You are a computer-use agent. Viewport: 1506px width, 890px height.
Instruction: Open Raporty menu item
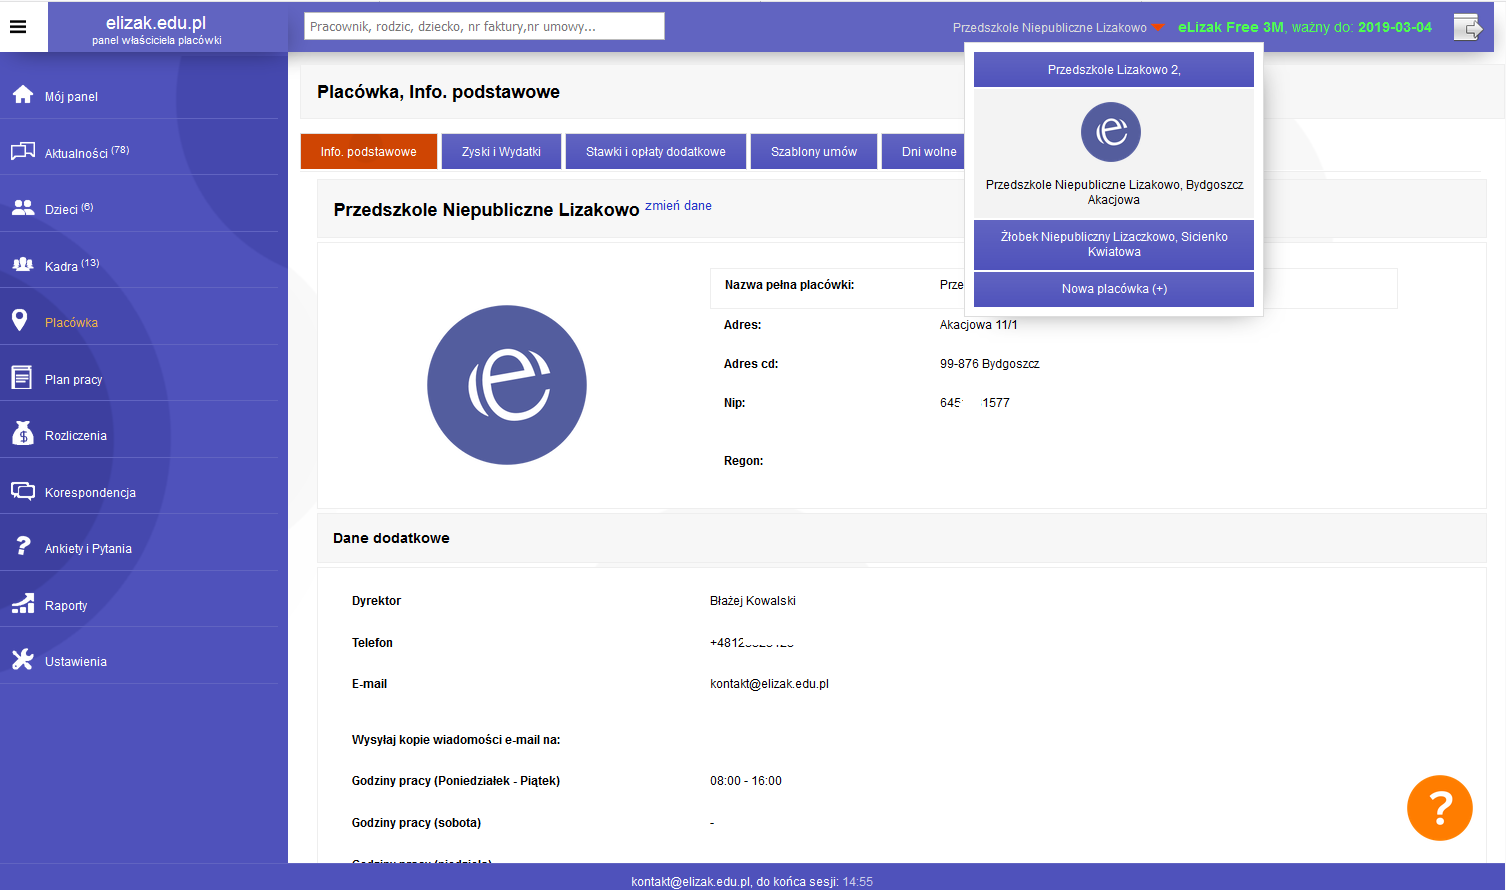pyautogui.click(x=66, y=606)
